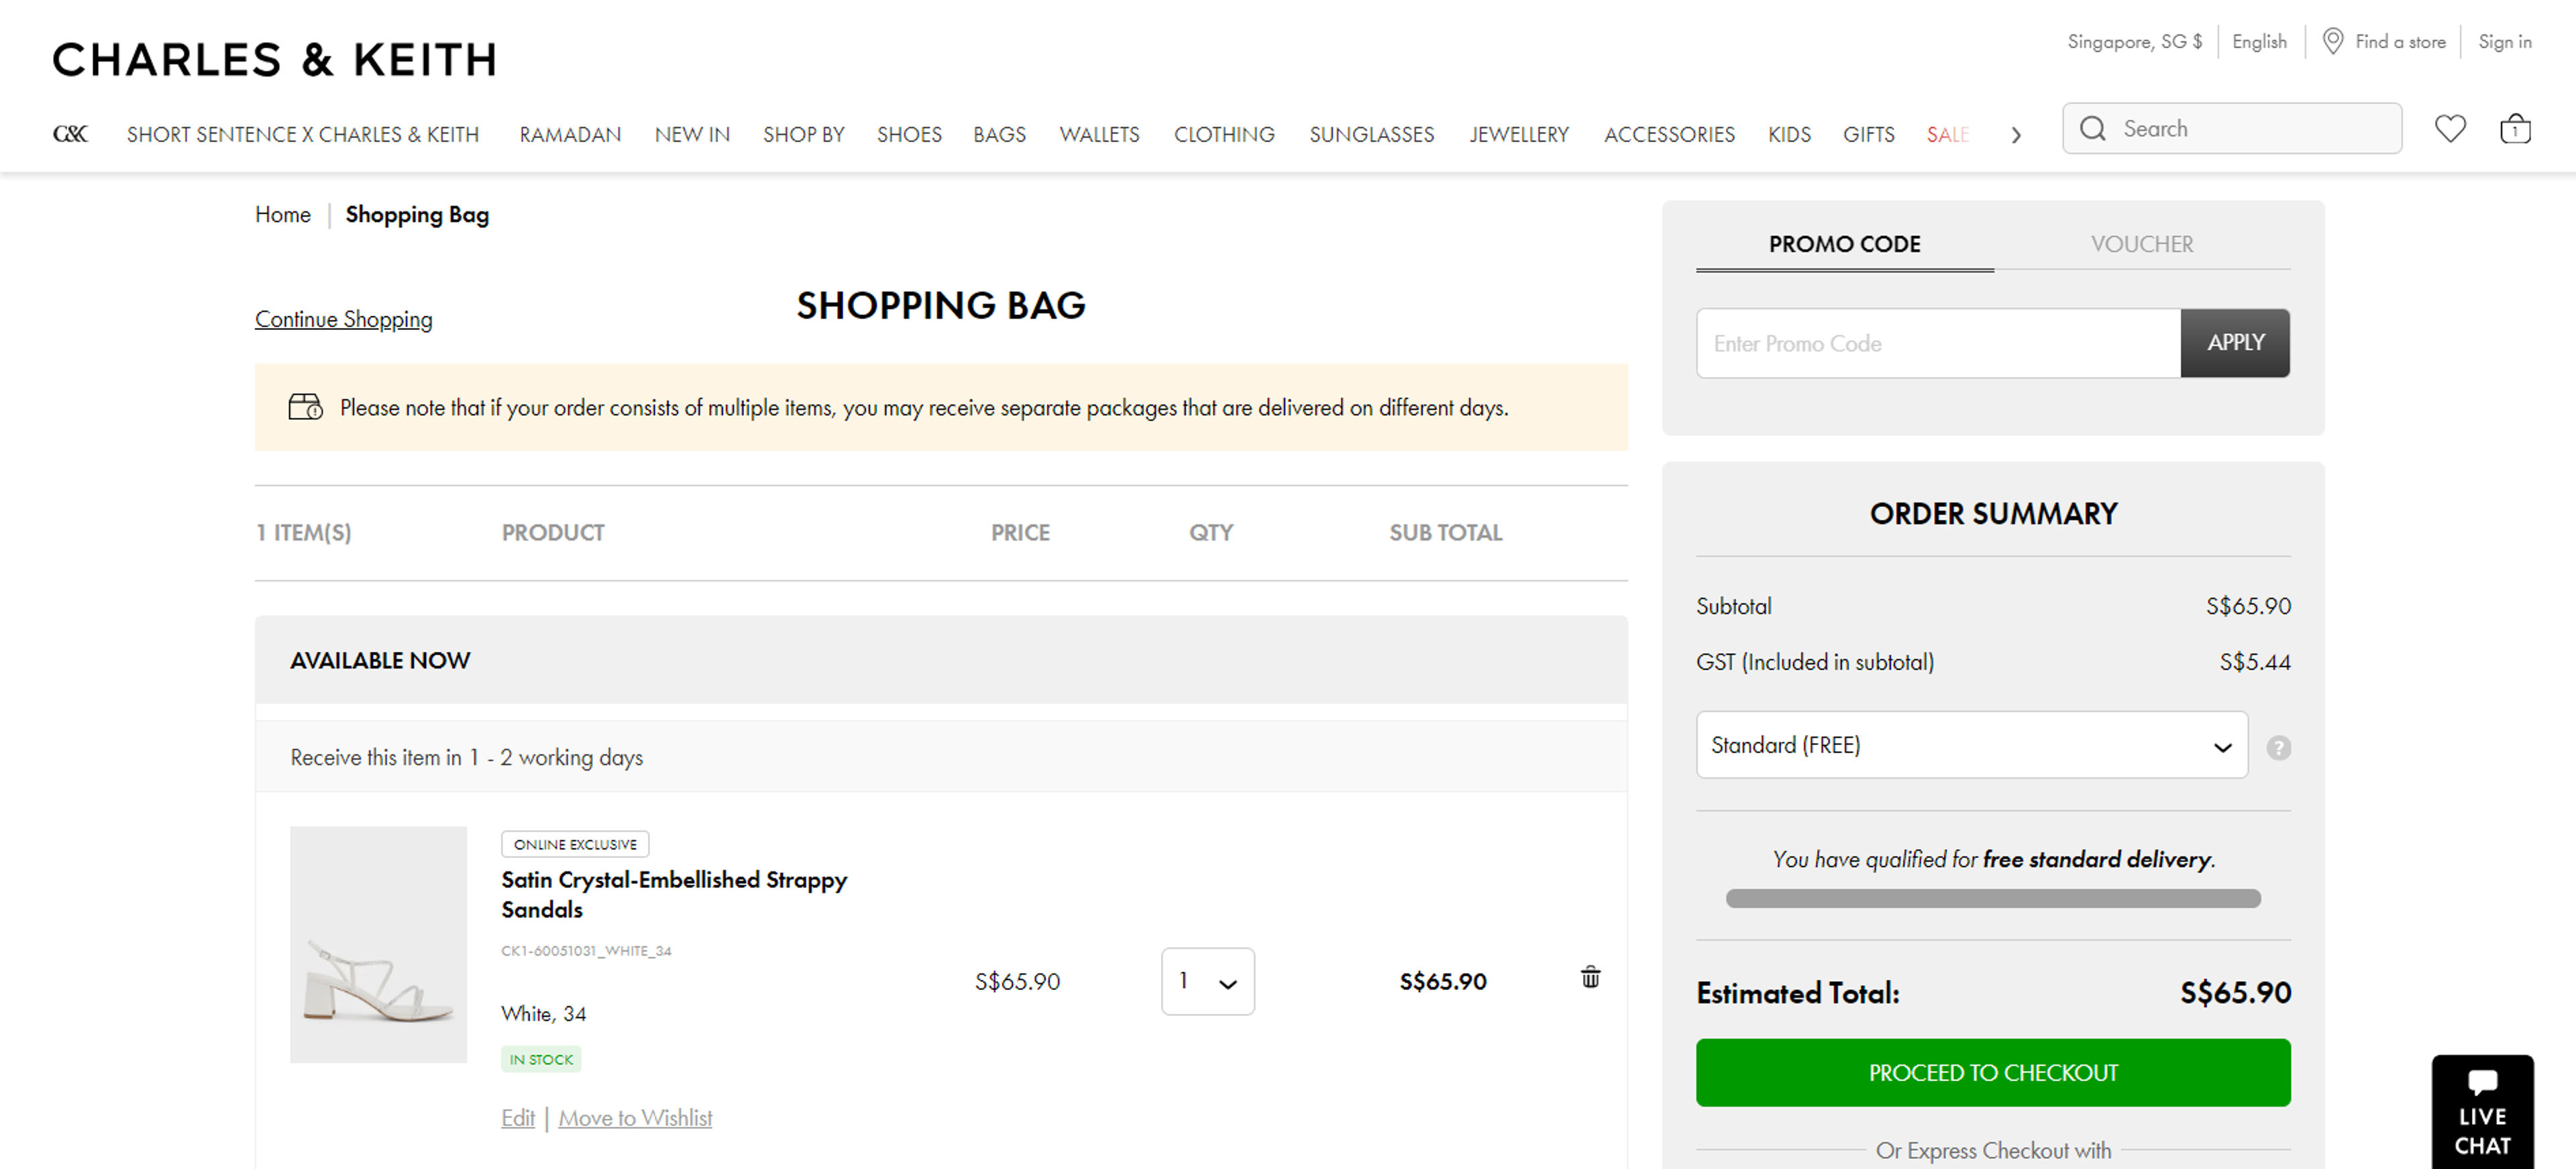Click the free delivery progress bar
The height and width of the screenshot is (1169, 2576).
1992,898
